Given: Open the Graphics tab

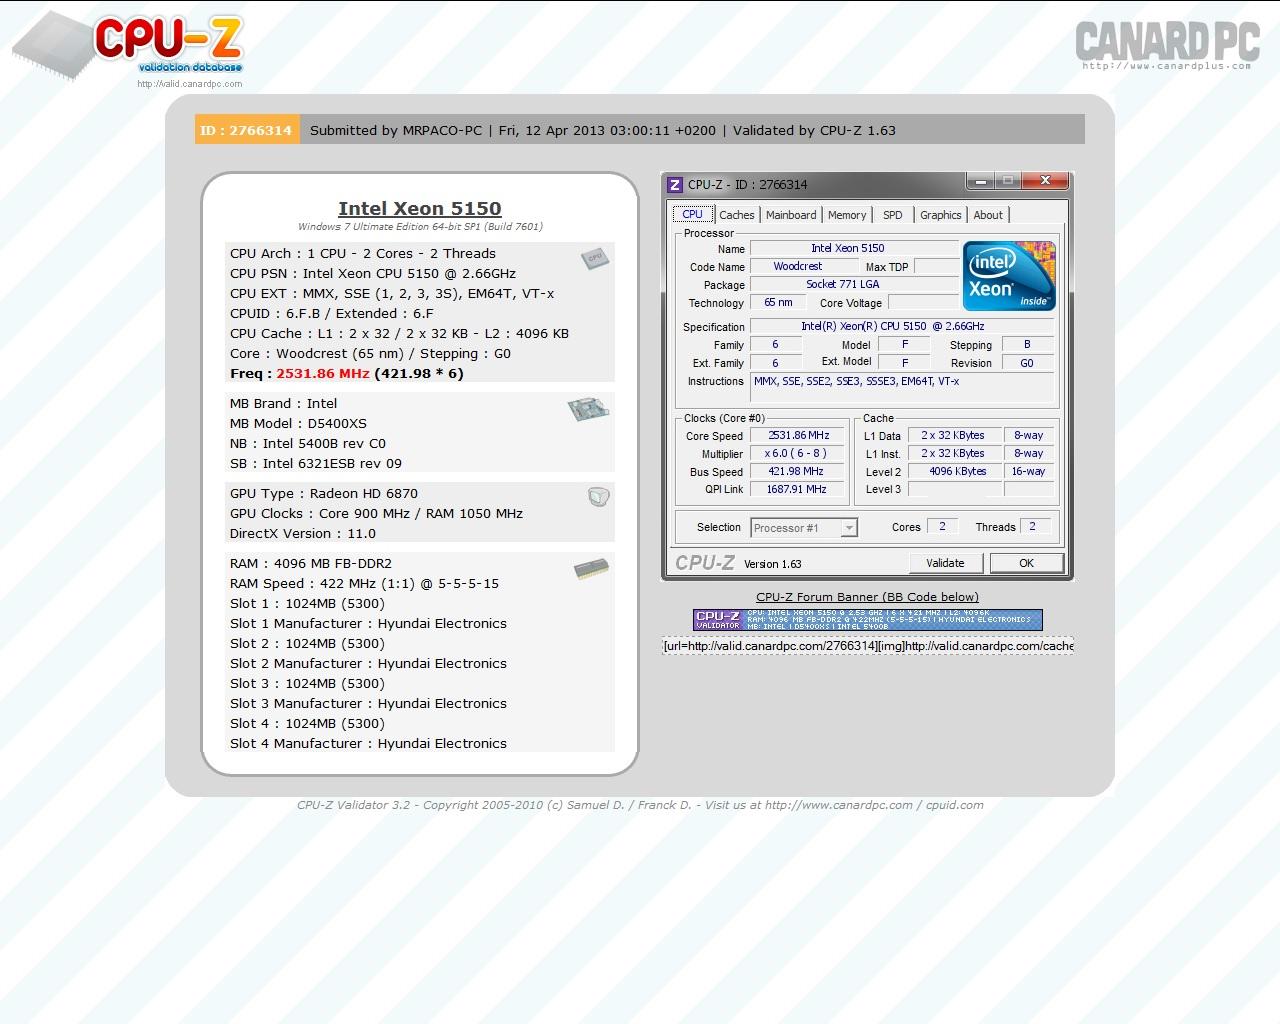Looking at the screenshot, I should [x=941, y=215].
